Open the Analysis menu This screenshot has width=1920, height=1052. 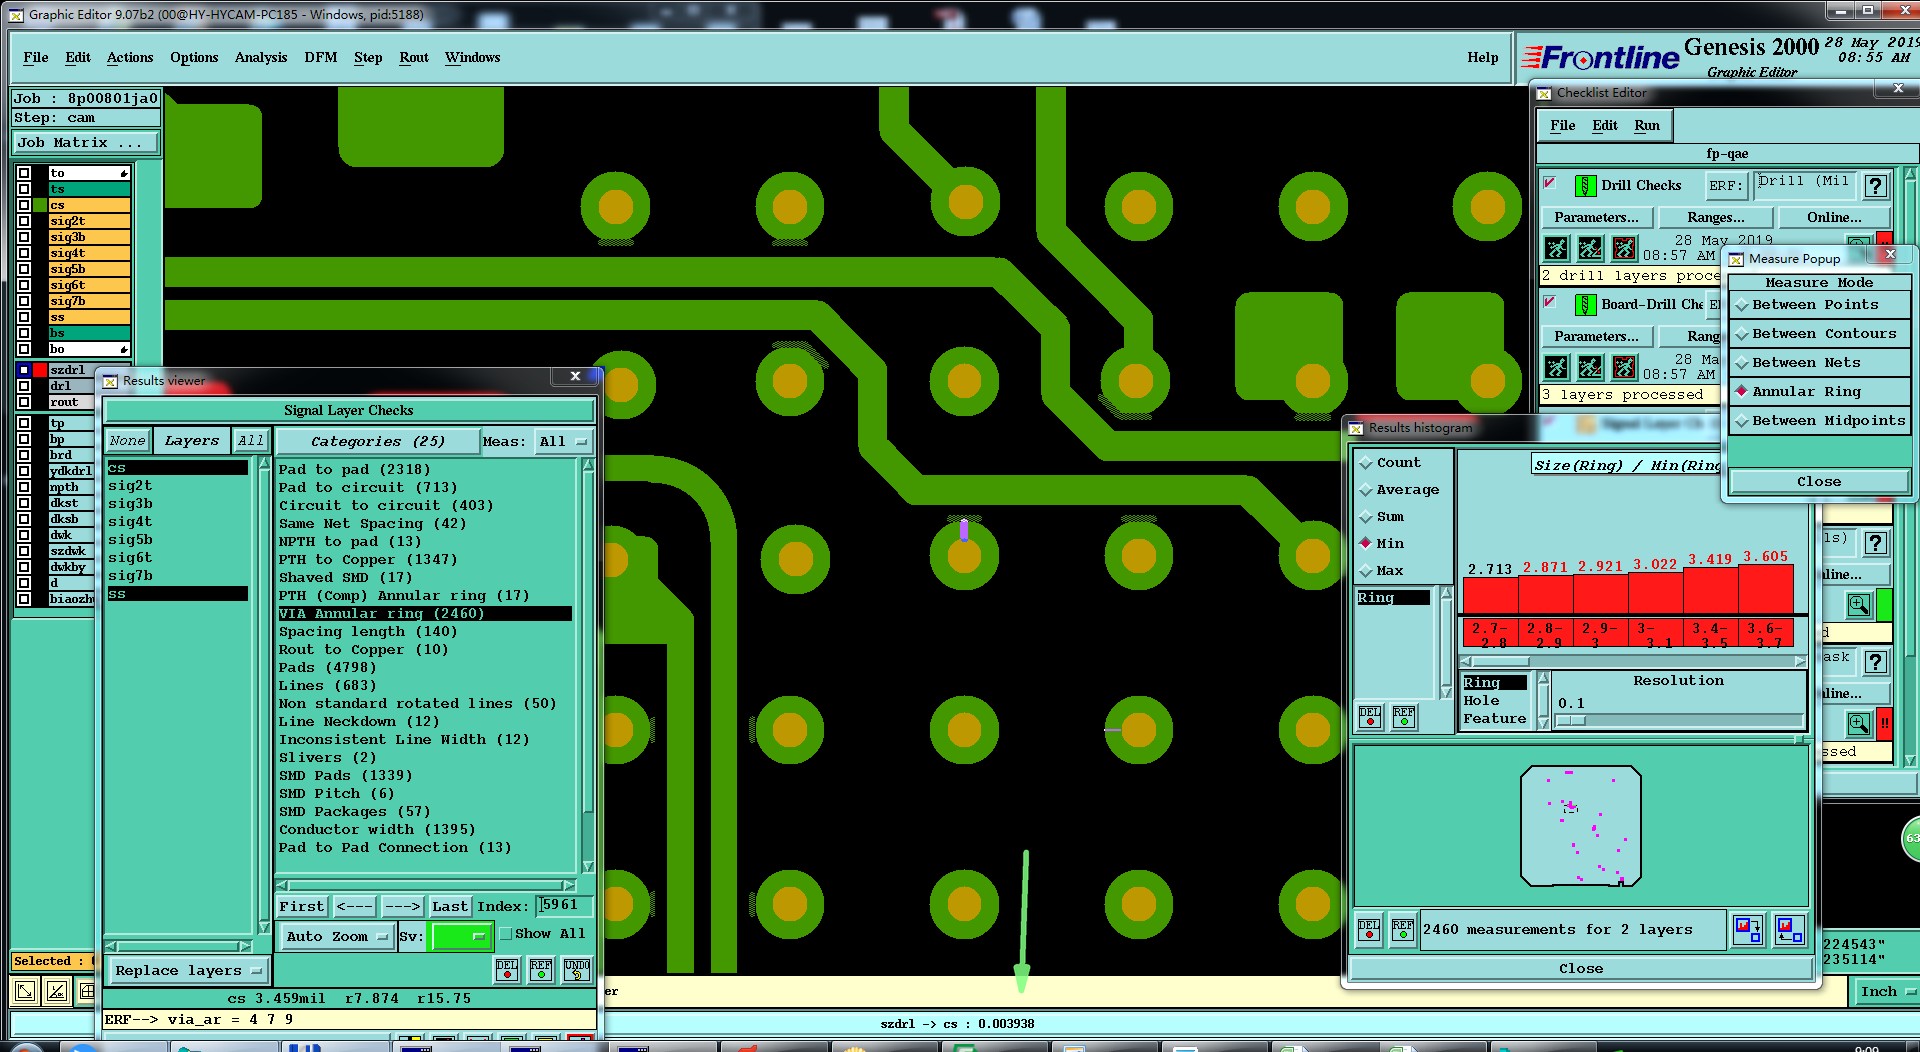pyautogui.click(x=261, y=57)
